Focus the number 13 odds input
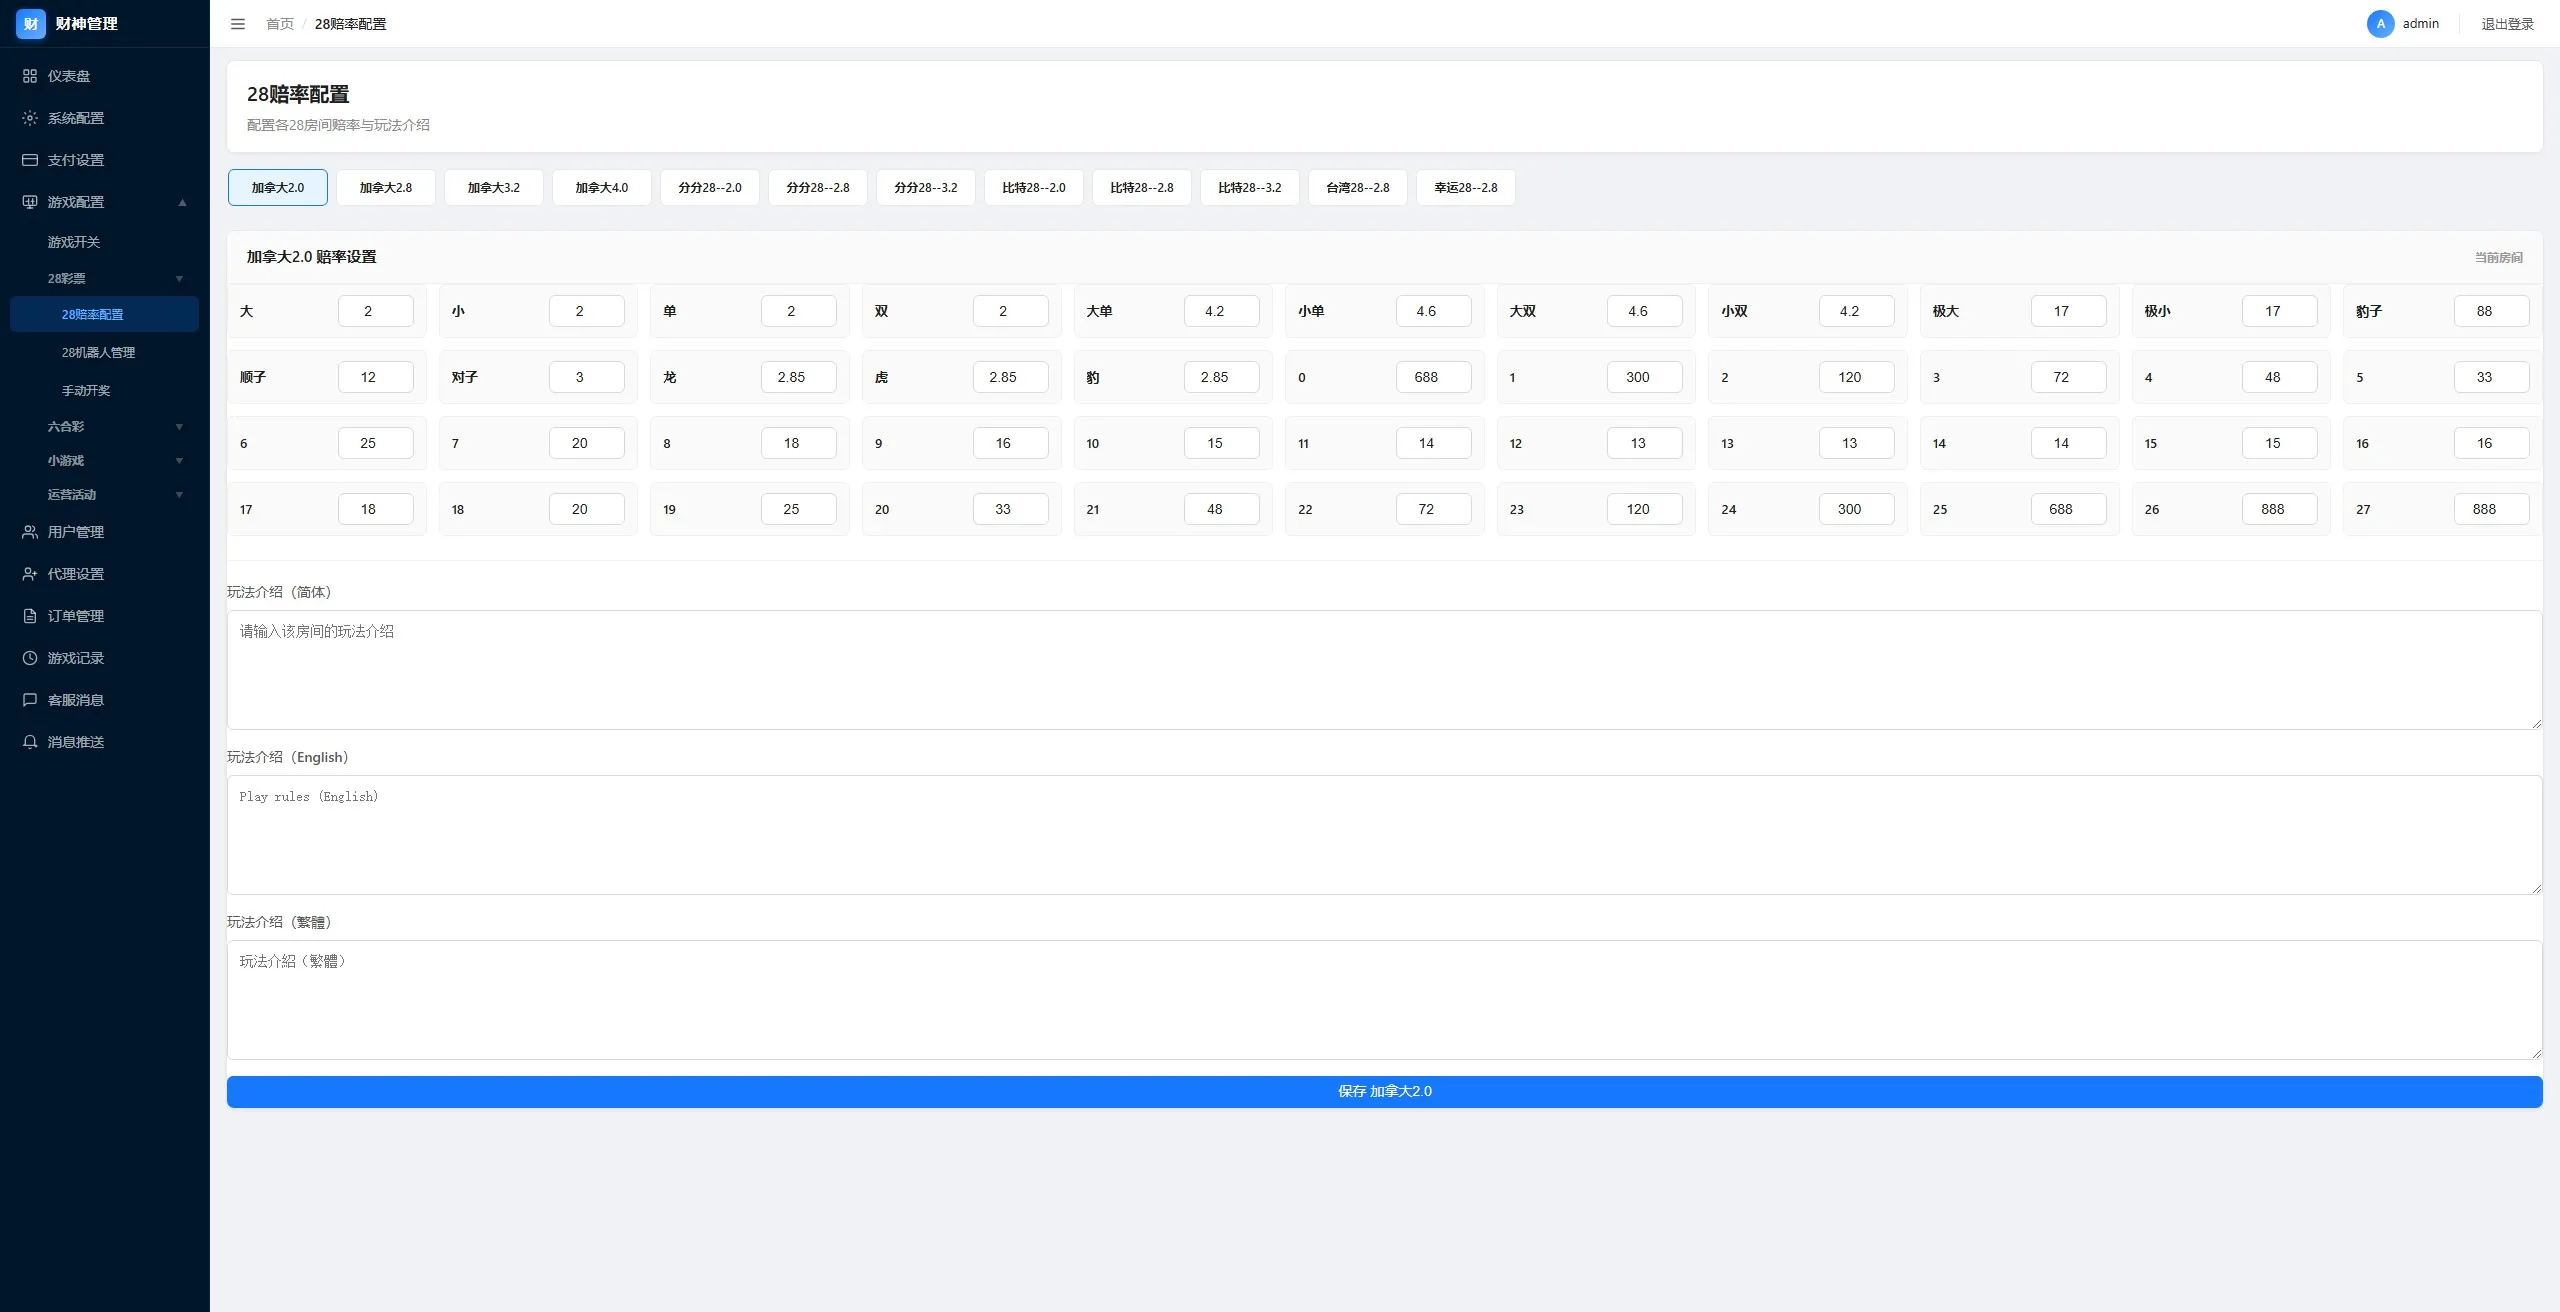 point(1857,443)
